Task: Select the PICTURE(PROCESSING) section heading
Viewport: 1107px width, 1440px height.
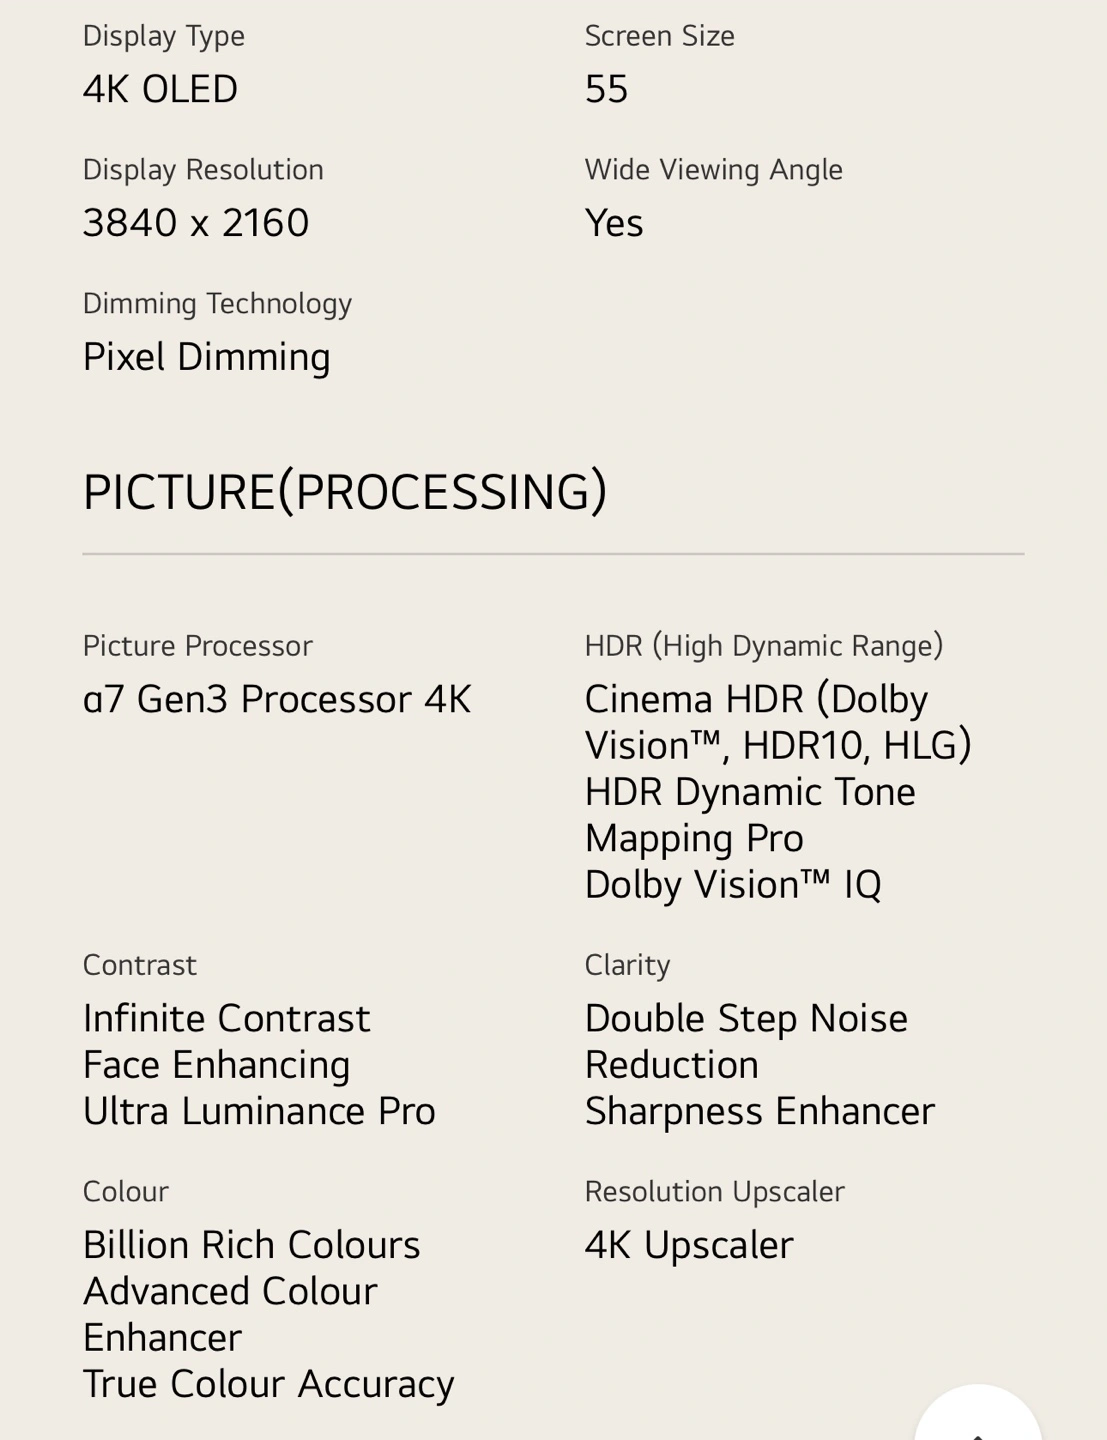Action: point(345,492)
